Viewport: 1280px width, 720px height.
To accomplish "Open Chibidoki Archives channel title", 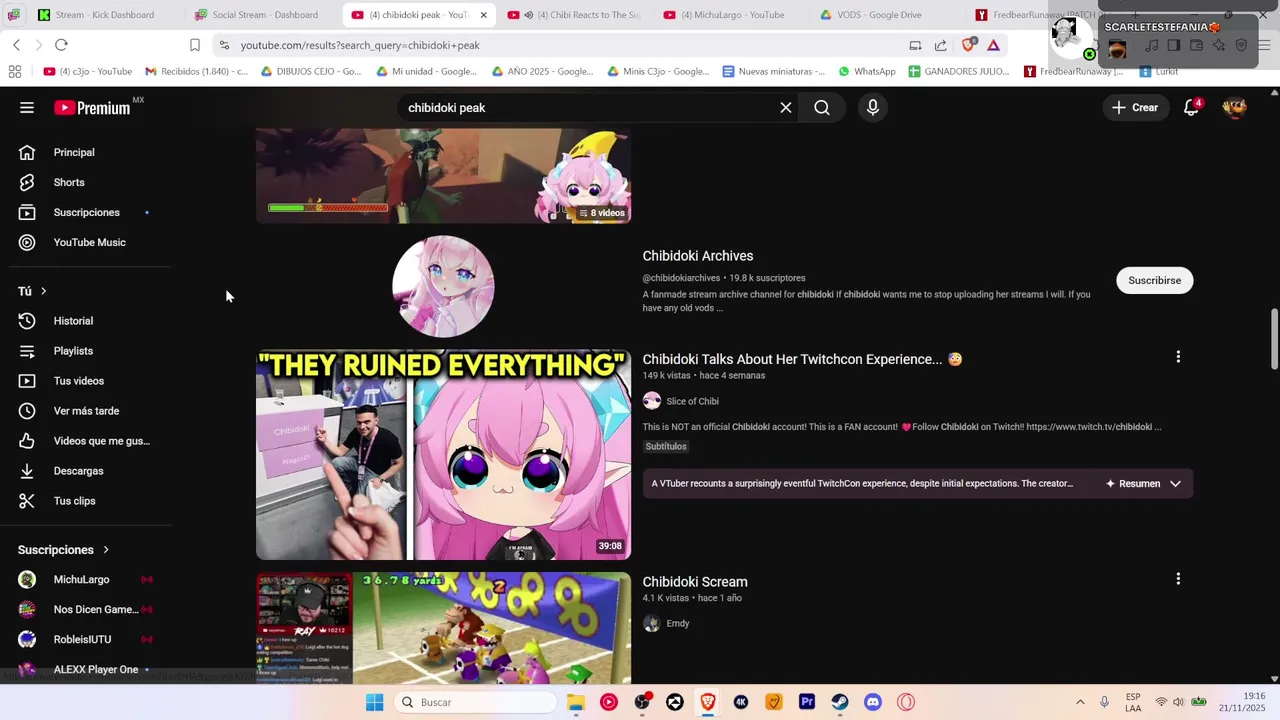I will click(697, 256).
